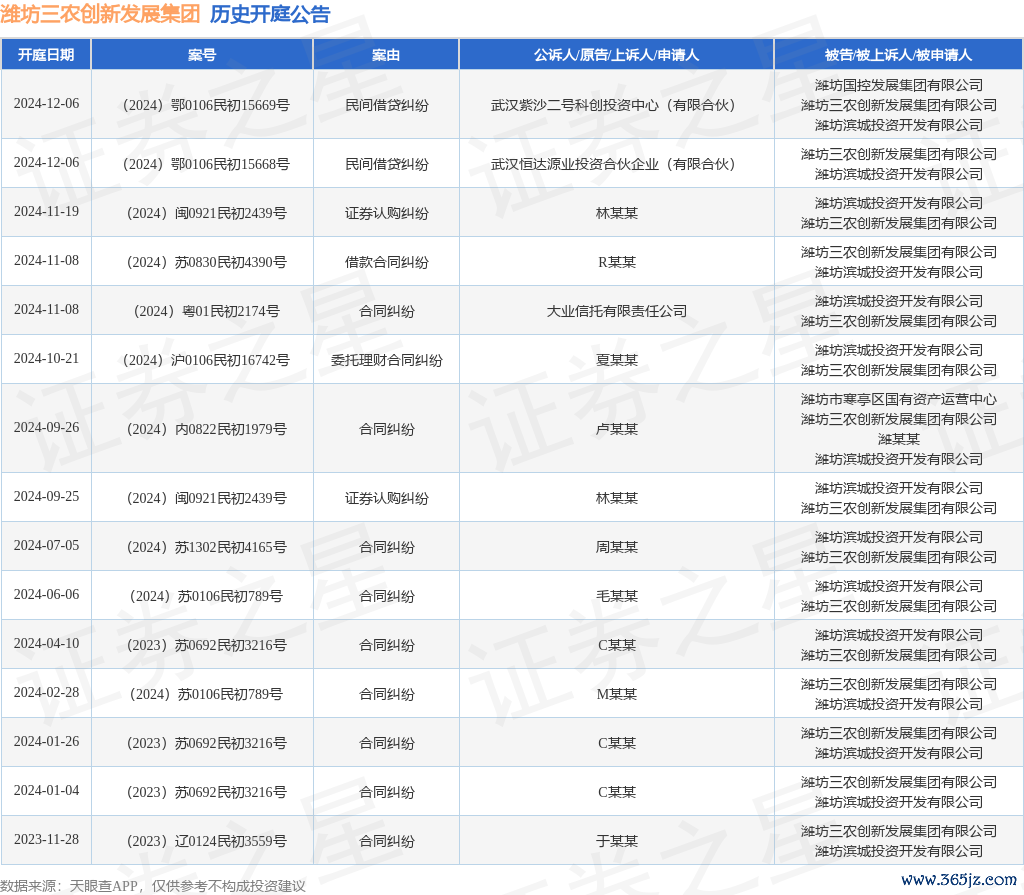Image resolution: width=1024 pixels, height=895 pixels.
Task: Click the 潍坊三农创新发展集团 title text
Action: pos(101,14)
